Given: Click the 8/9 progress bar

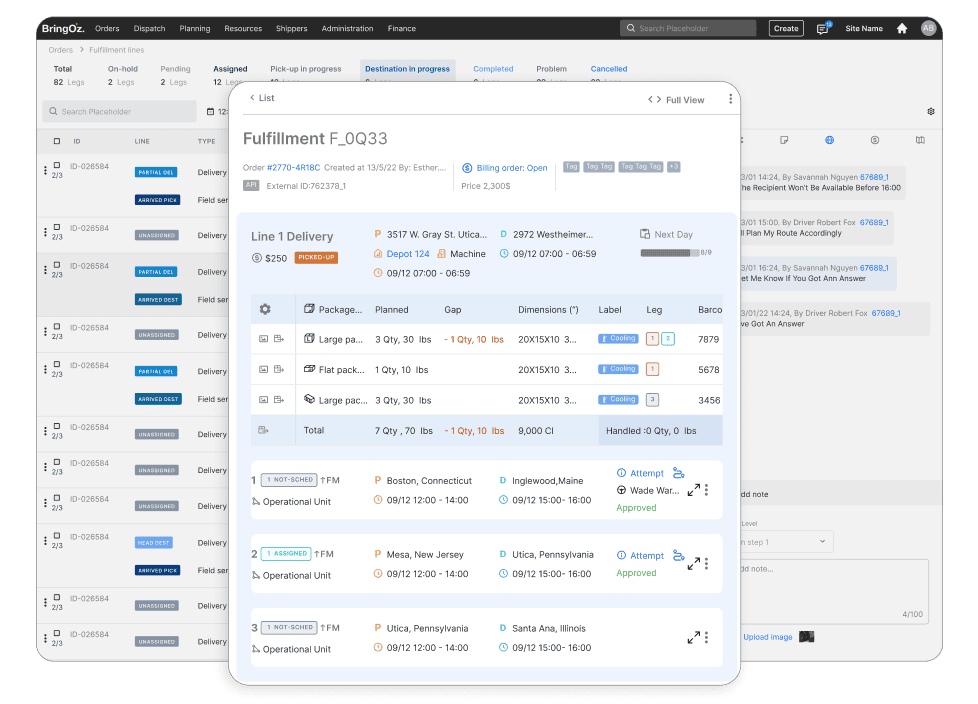Looking at the screenshot, I should pos(670,253).
